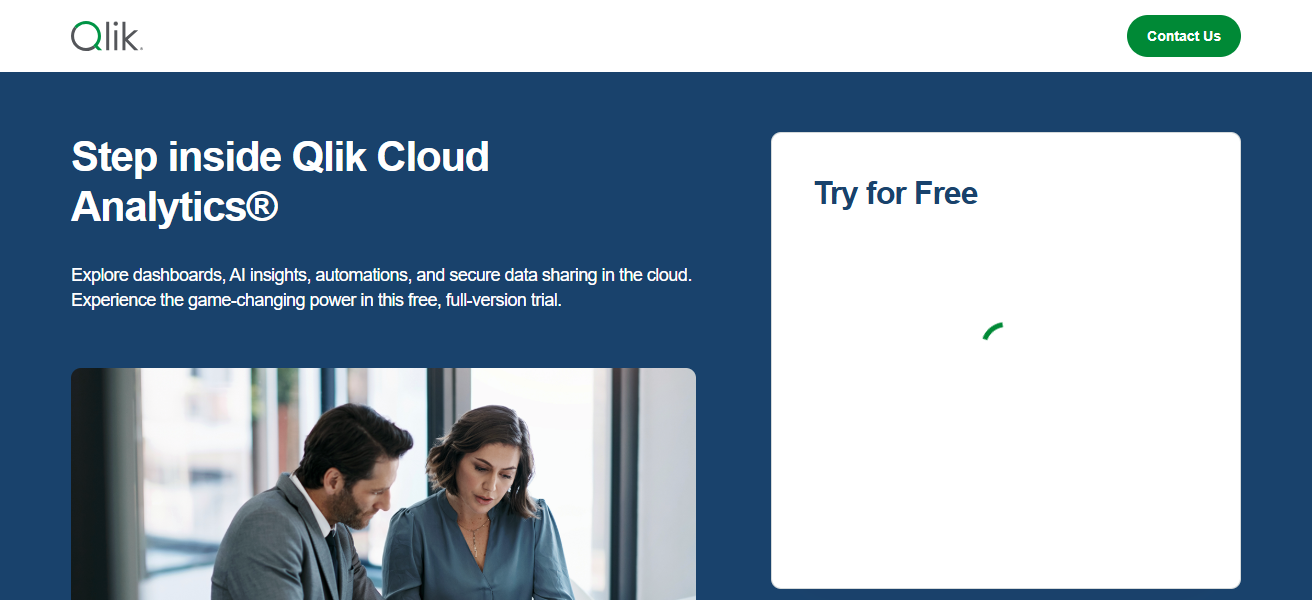Open the hero photo of two colleagues
The width and height of the screenshot is (1312, 600).
tap(383, 484)
